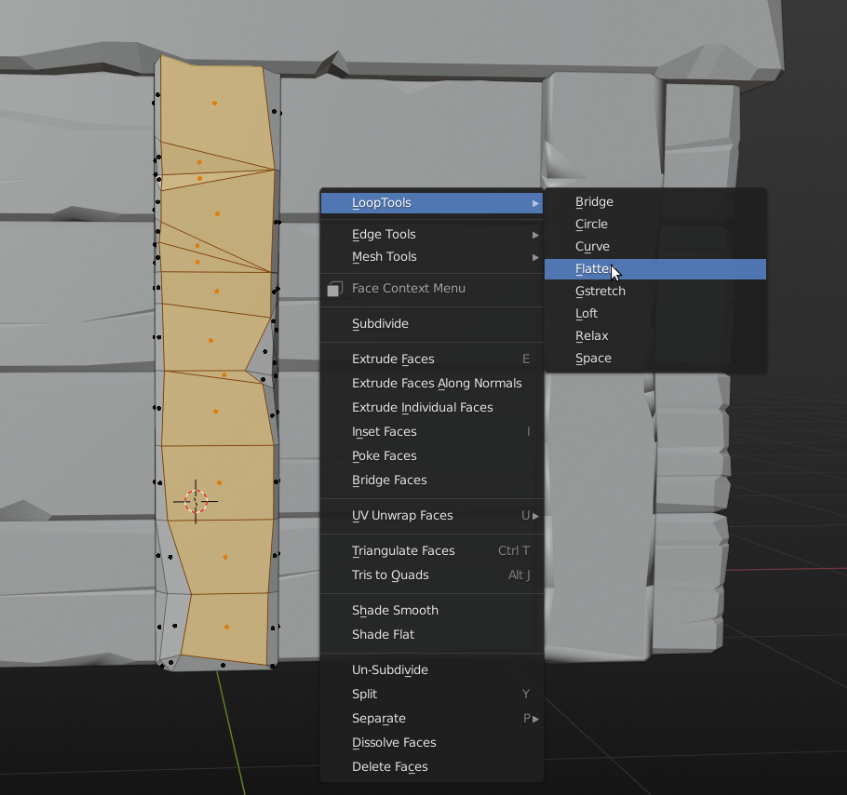Select Extrude Faces
This screenshot has height=795, width=847.
[432, 359]
